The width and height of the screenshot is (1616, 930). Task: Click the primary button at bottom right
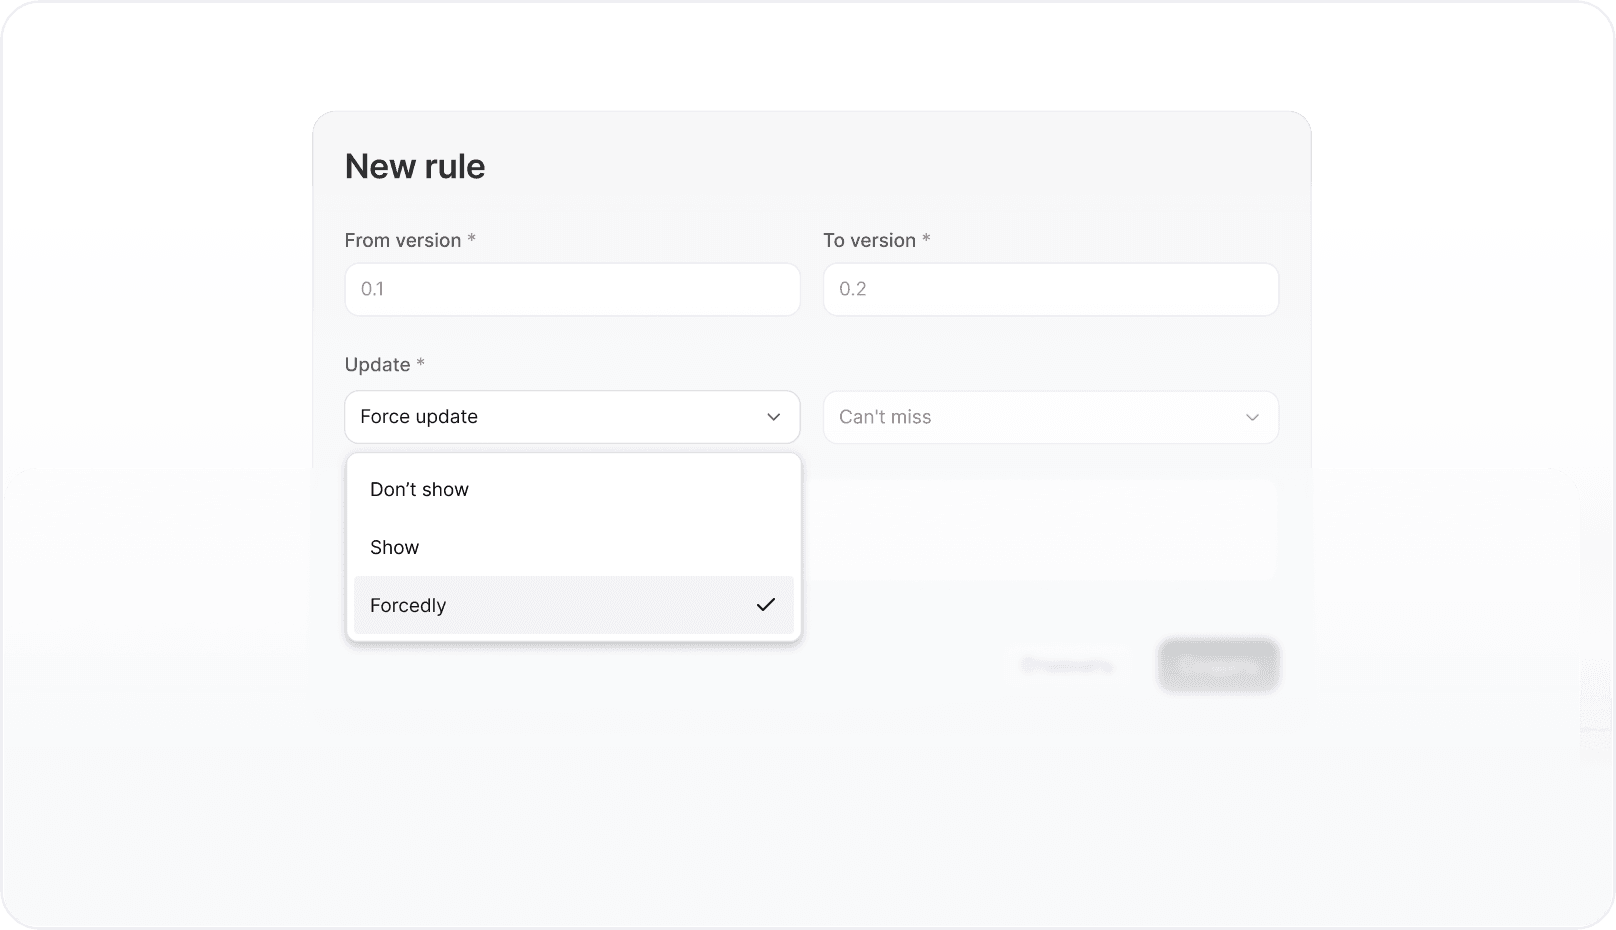coord(1218,664)
